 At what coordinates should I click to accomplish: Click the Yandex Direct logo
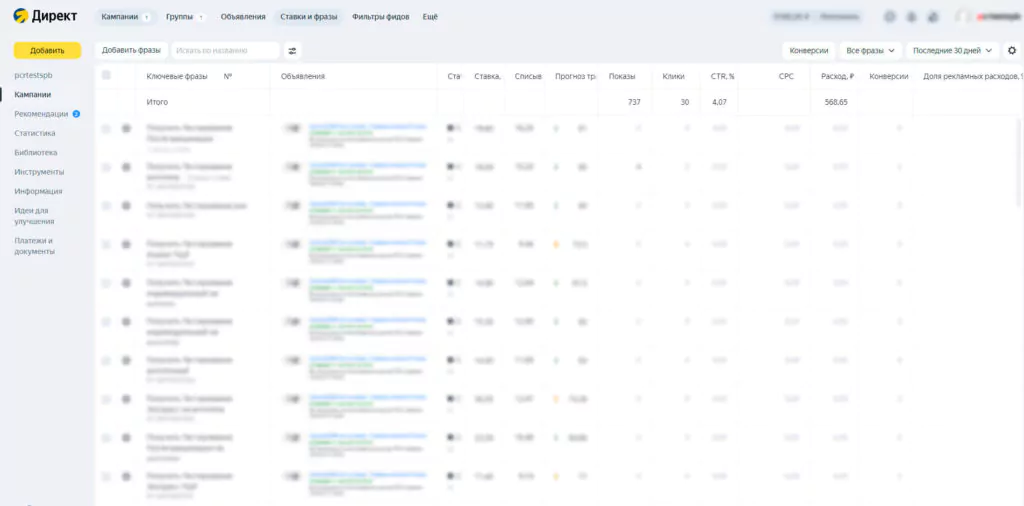(x=46, y=16)
